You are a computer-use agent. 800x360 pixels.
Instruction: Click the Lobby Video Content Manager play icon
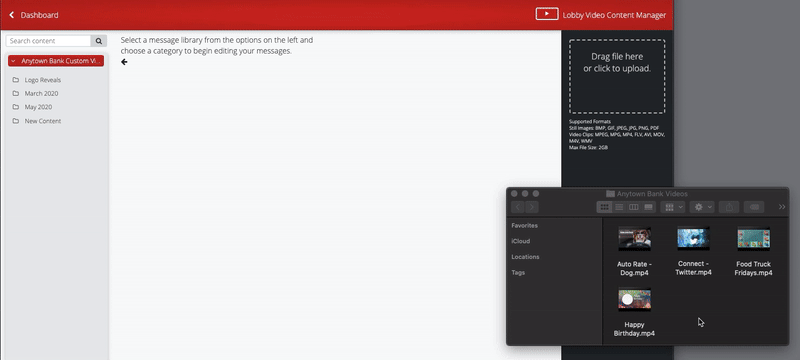tap(546, 14)
